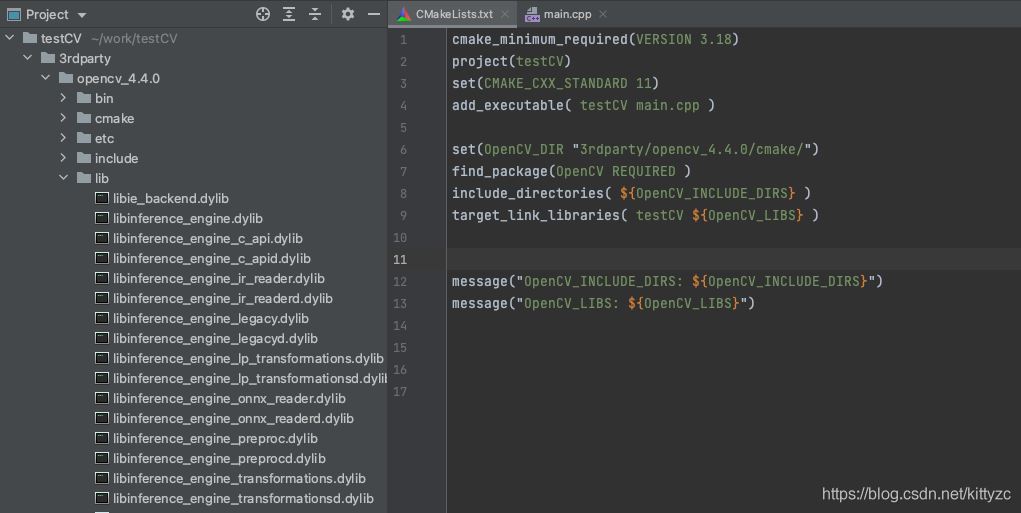Select libinference_engine_preprocd.dylib file
The image size is (1021, 513).
219,459
